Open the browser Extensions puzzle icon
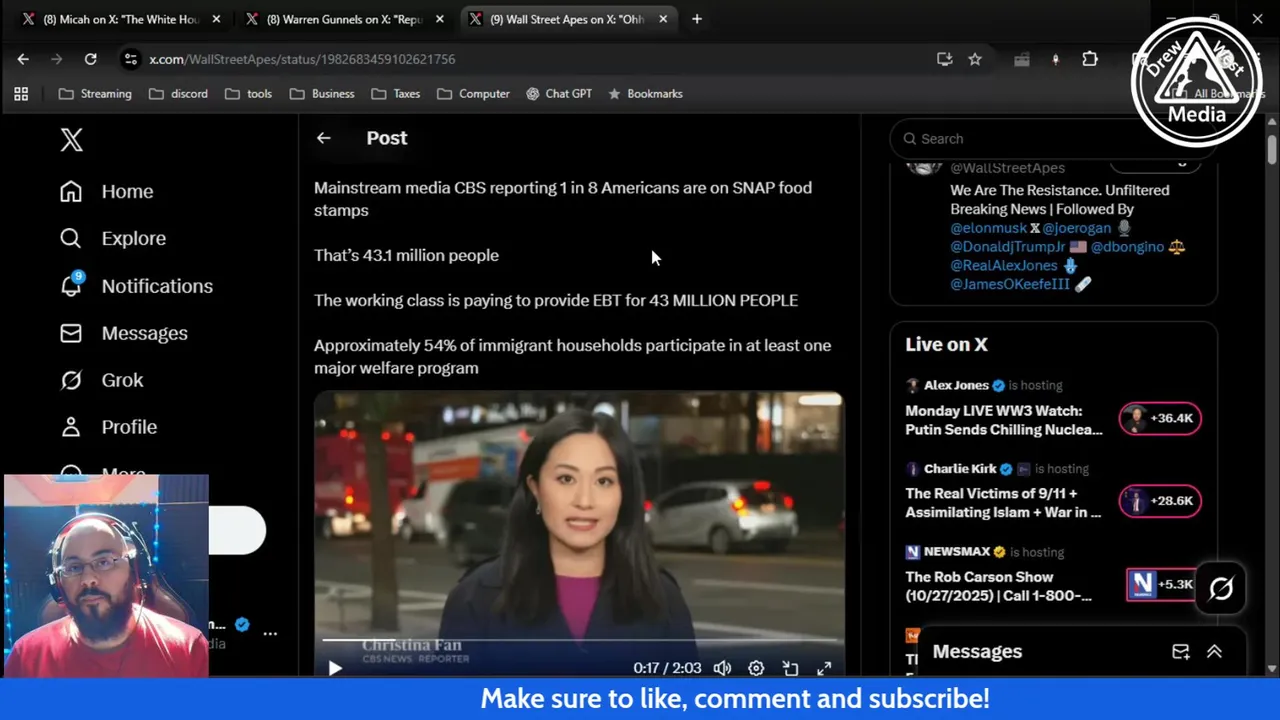This screenshot has width=1280, height=720. (1090, 59)
